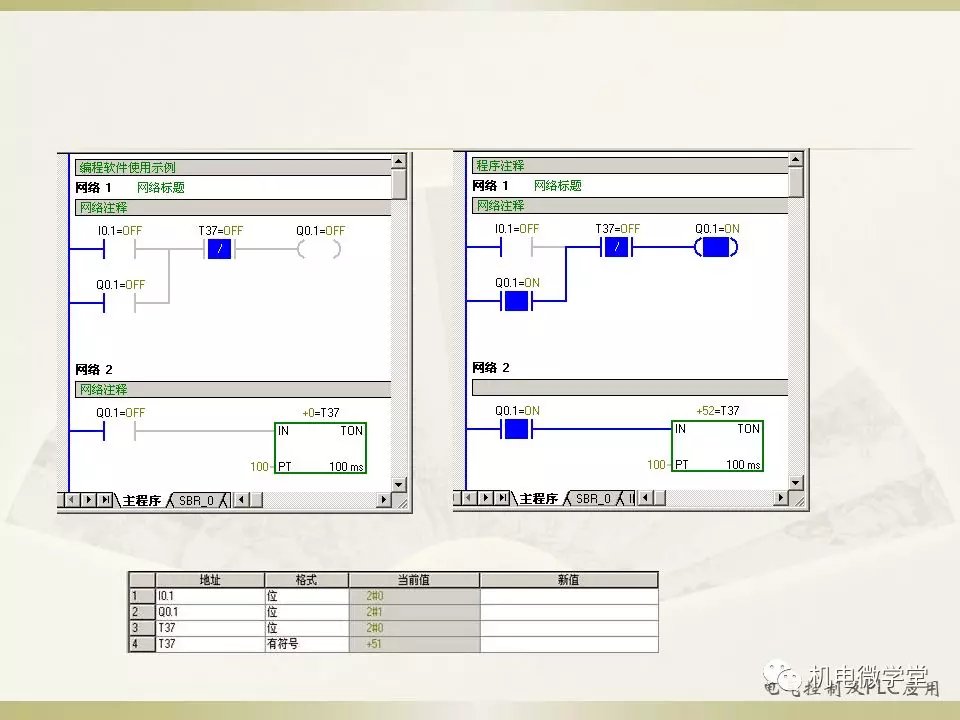
Task: Select the TON timer block in right editor
Action: pos(717,447)
